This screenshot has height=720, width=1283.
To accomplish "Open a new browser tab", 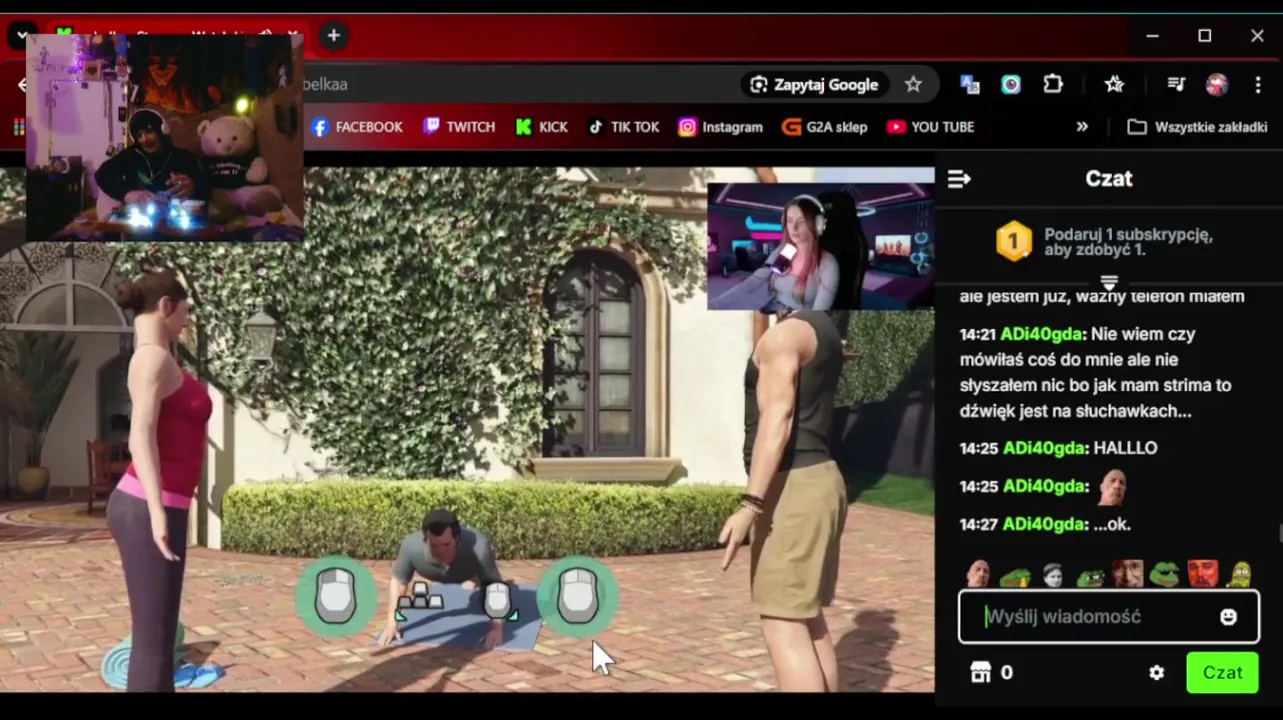I will (x=334, y=36).
